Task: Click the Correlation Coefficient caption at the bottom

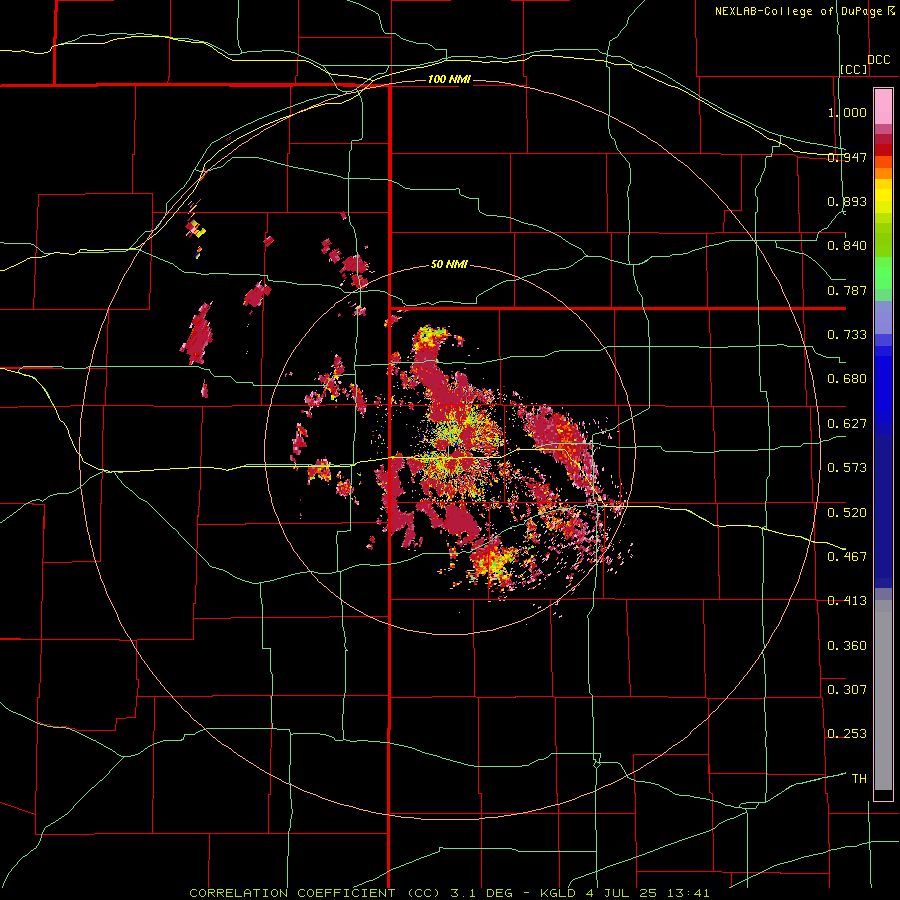Action: [449, 893]
